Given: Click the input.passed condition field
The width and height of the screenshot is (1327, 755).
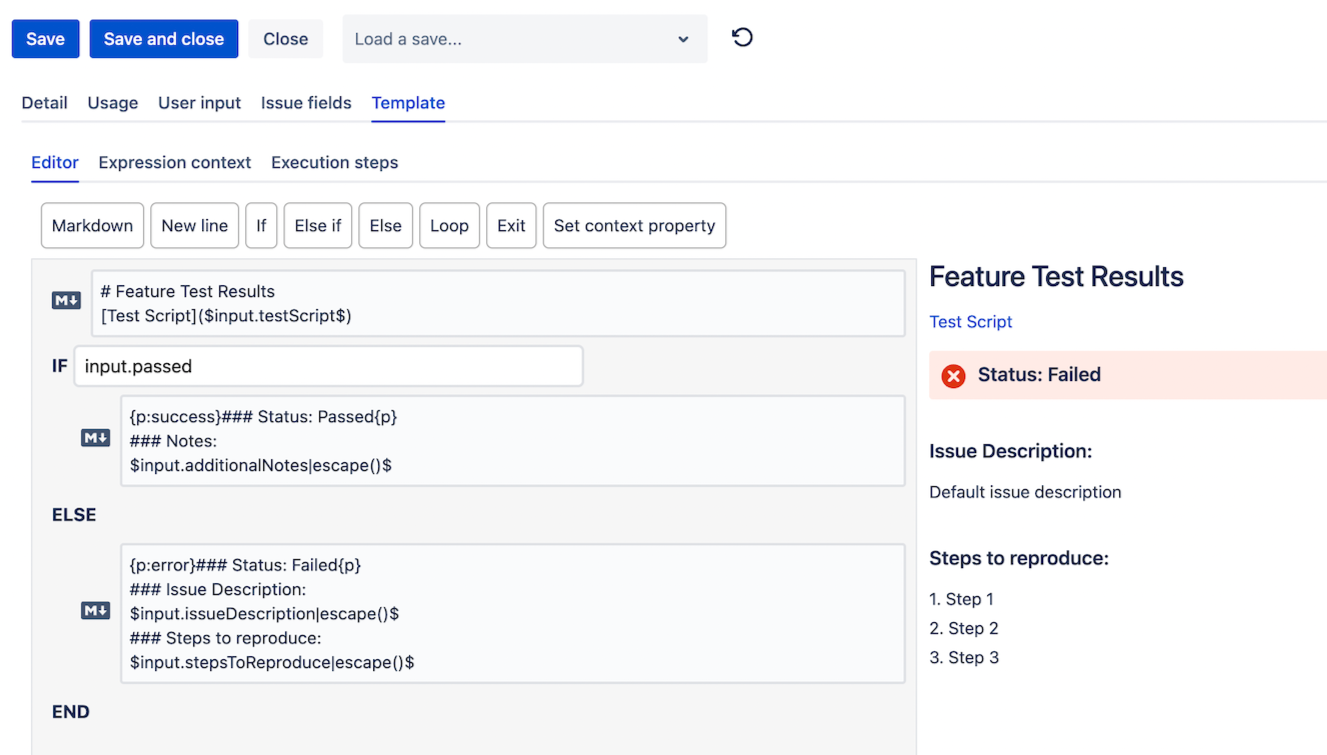Looking at the screenshot, I should 328,365.
